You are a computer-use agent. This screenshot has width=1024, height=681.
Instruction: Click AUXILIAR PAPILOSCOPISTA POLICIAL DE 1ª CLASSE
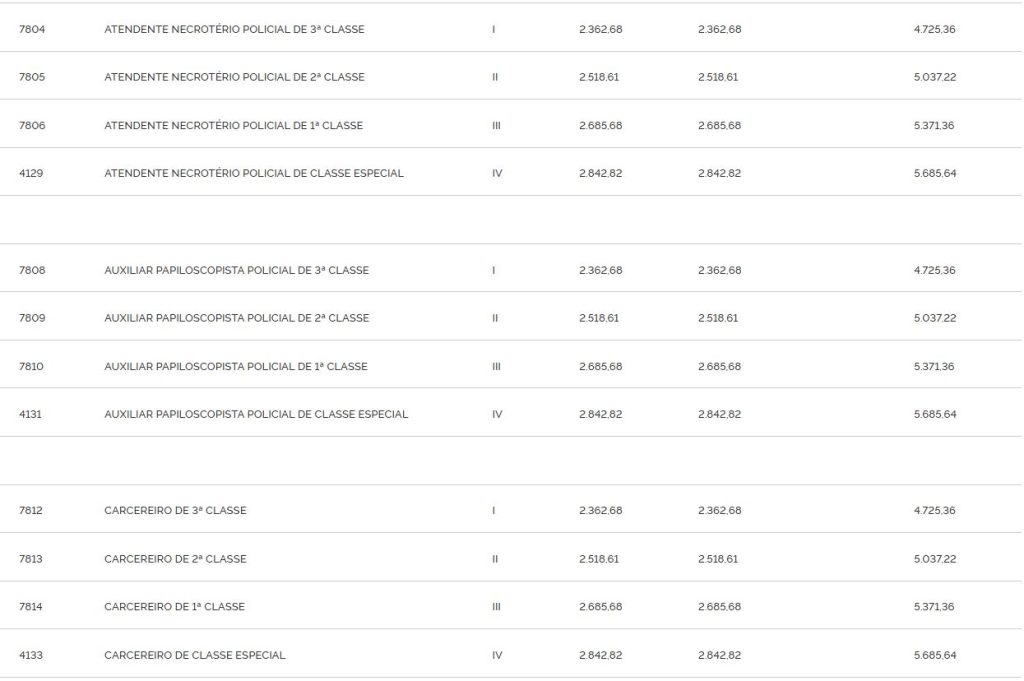(x=236, y=366)
